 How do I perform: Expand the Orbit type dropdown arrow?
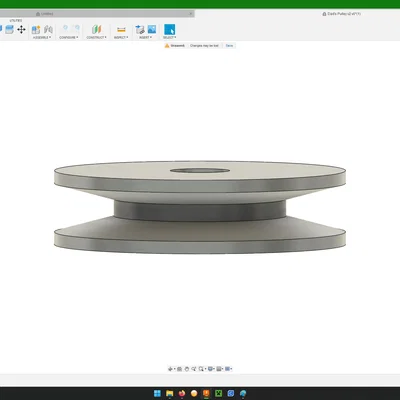pyautogui.click(x=174, y=369)
